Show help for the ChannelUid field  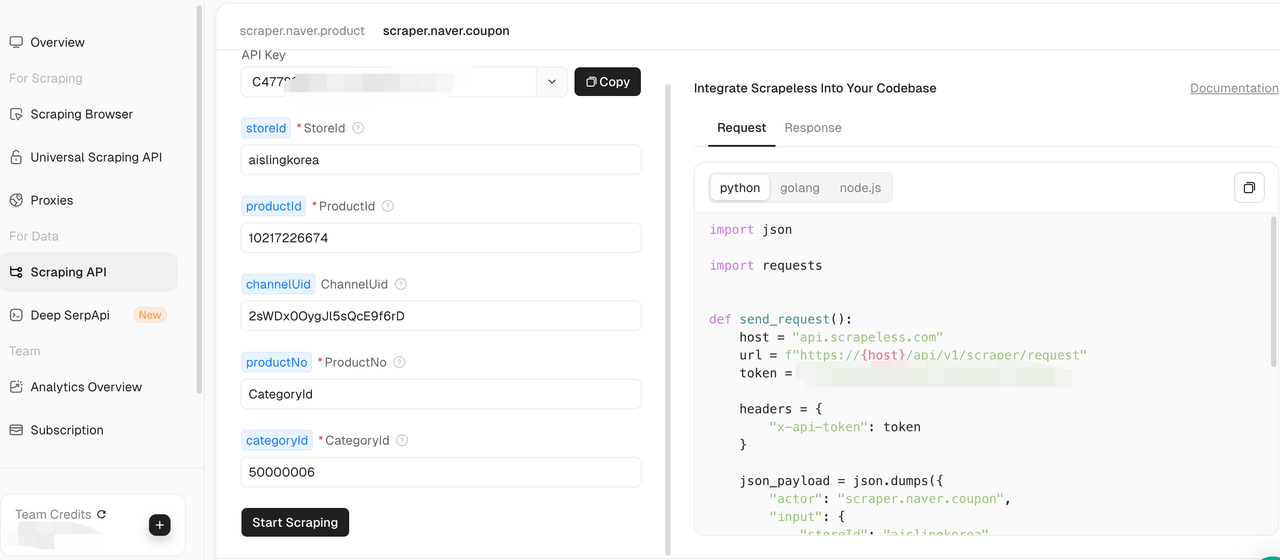[x=401, y=284]
